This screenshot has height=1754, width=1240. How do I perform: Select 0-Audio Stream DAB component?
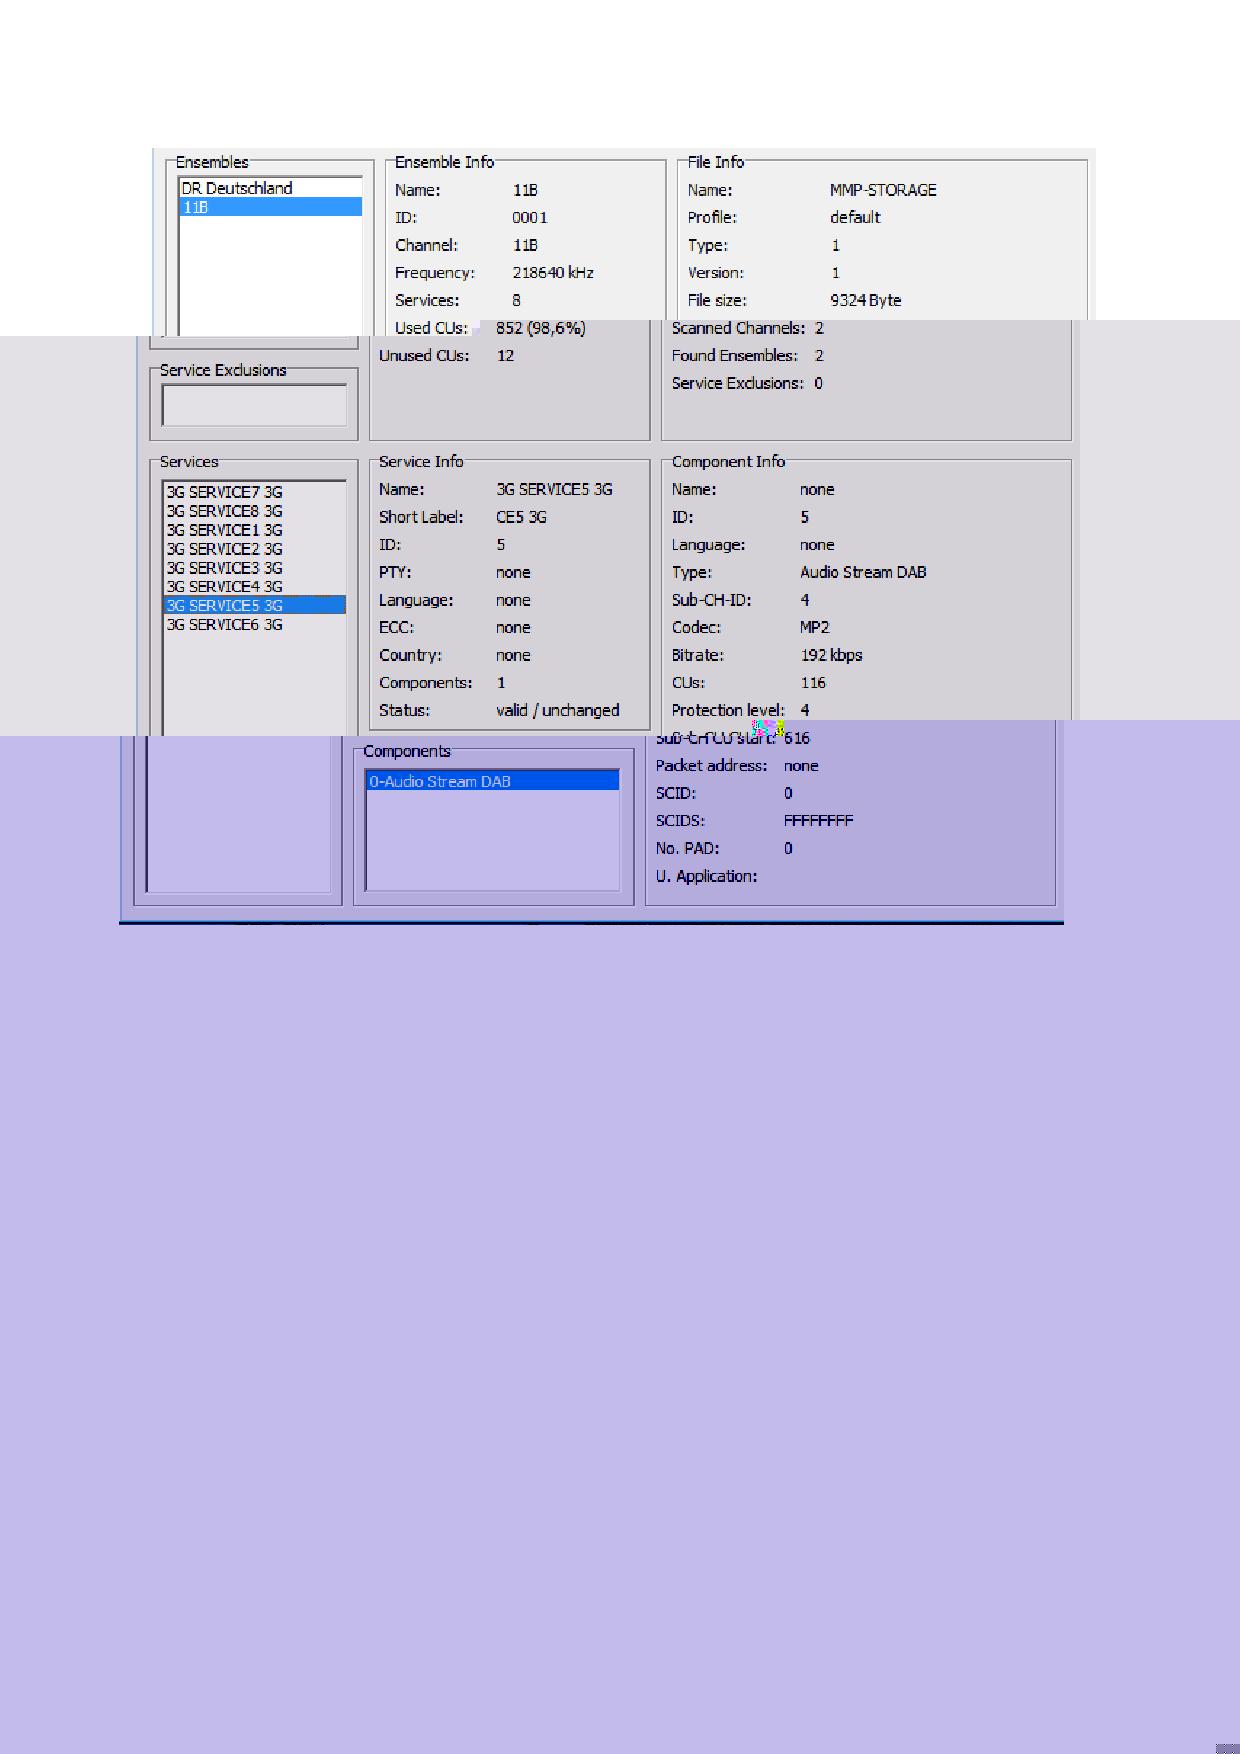tap(440, 782)
